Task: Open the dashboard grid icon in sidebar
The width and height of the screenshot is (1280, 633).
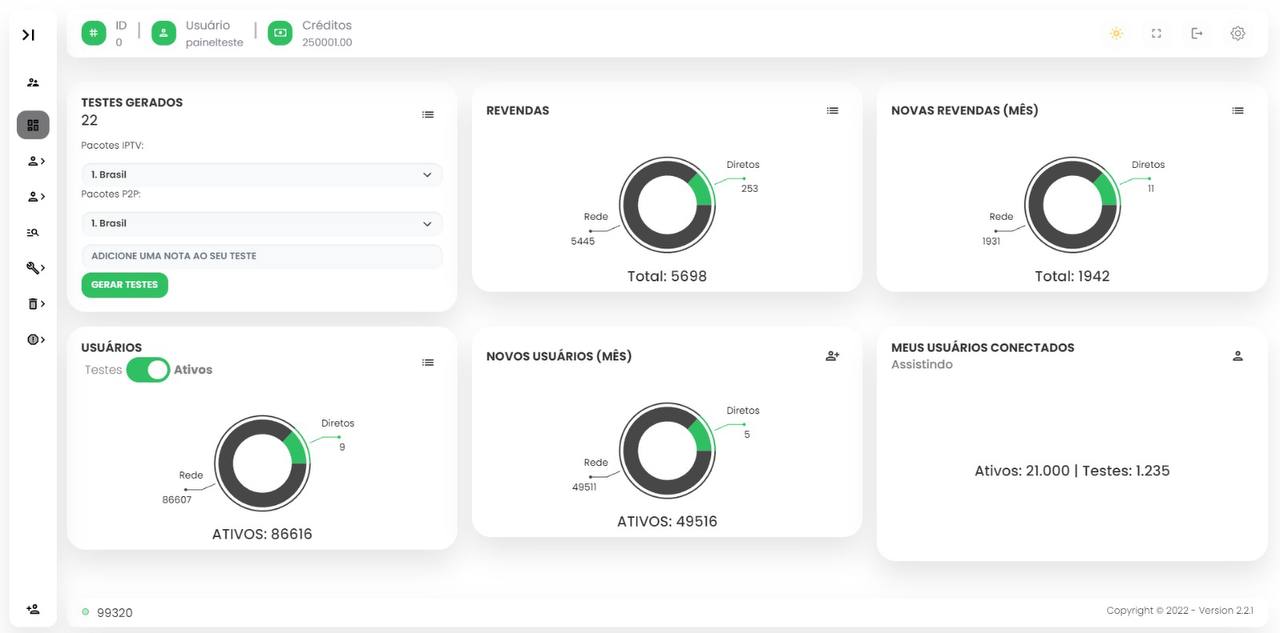Action: tap(33, 125)
